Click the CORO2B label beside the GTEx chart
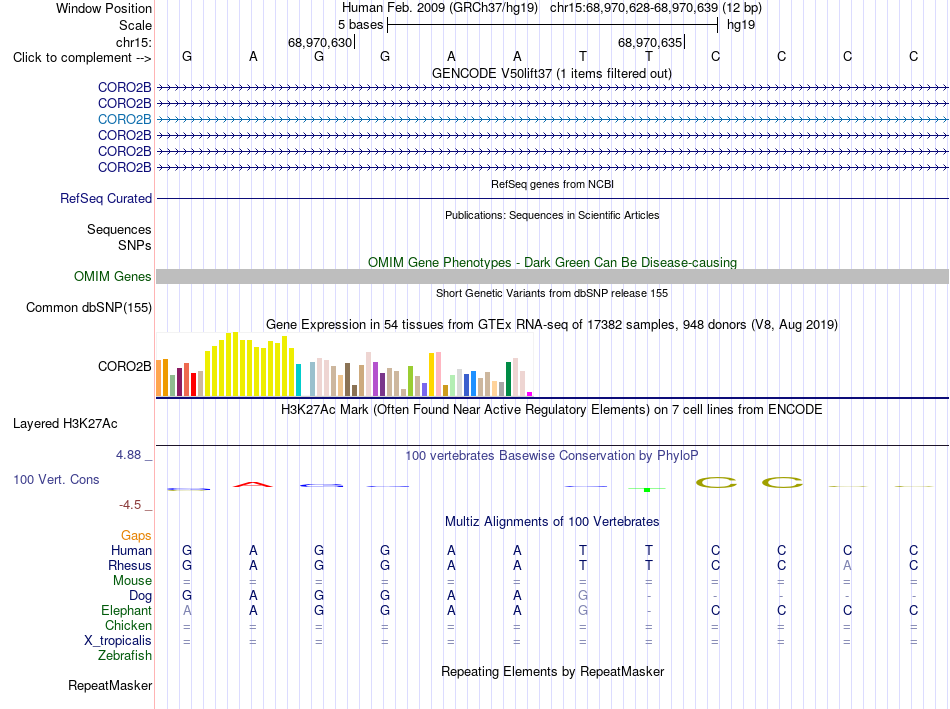This screenshot has width=950, height=709. click(124, 367)
